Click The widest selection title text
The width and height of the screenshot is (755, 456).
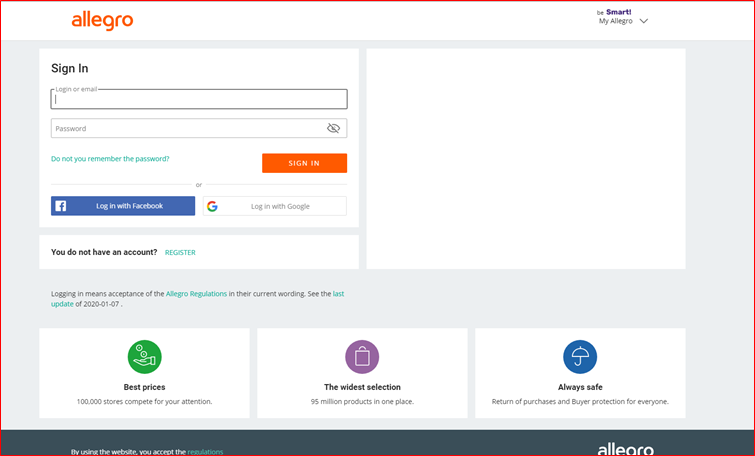coord(362,387)
